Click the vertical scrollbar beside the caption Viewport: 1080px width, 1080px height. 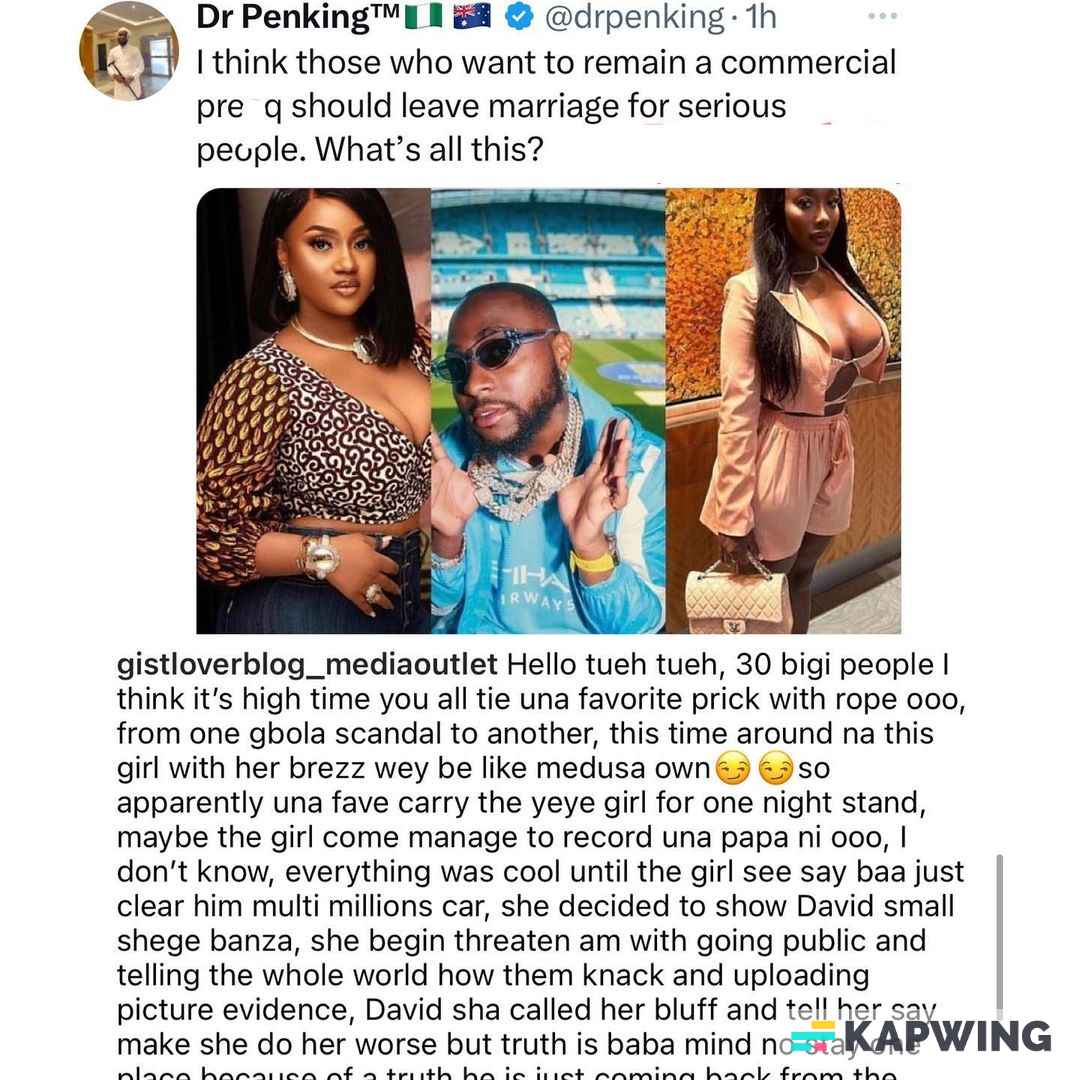[x=999, y=935]
